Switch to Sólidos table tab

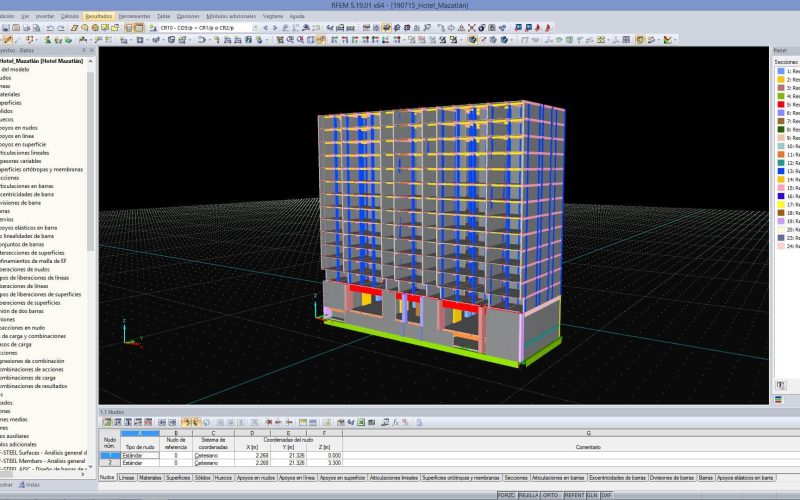click(x=203, y=478)
